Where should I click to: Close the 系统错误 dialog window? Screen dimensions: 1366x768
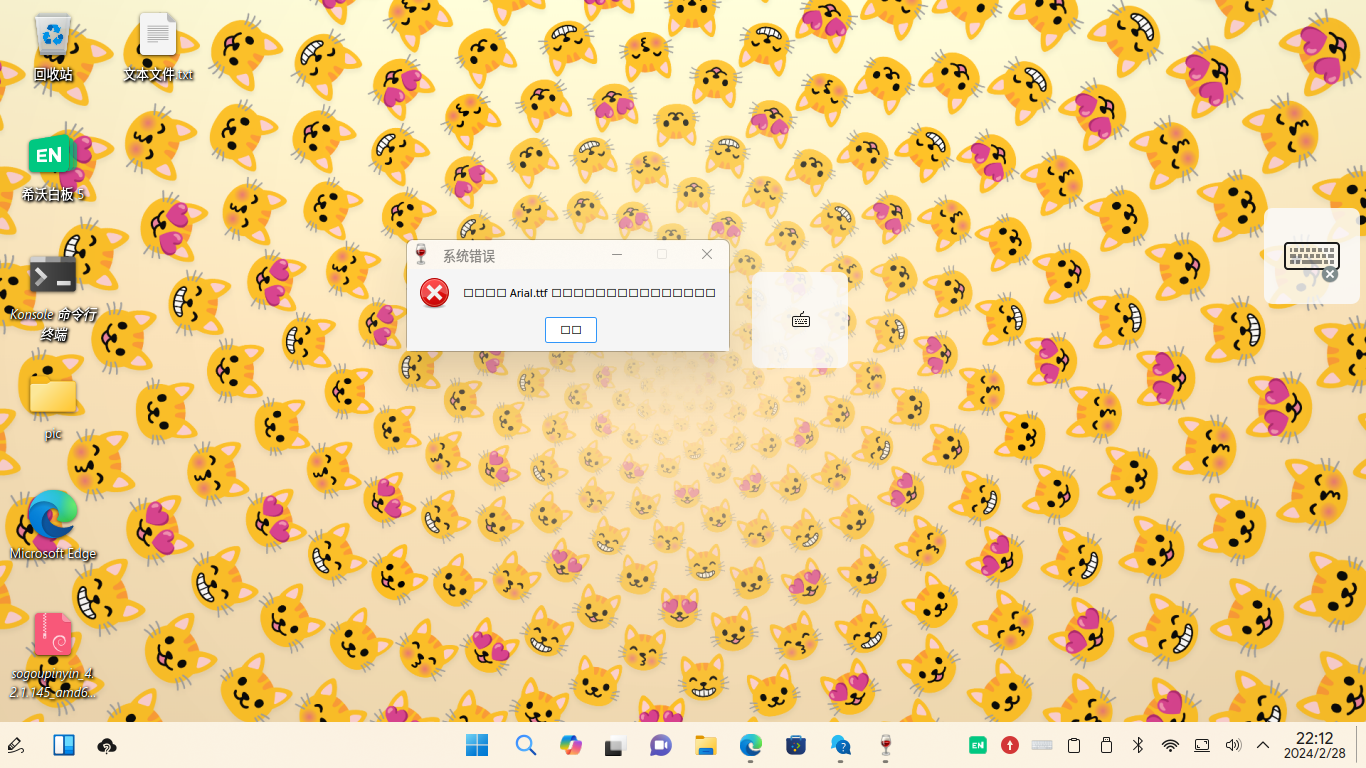coord(707,254)
